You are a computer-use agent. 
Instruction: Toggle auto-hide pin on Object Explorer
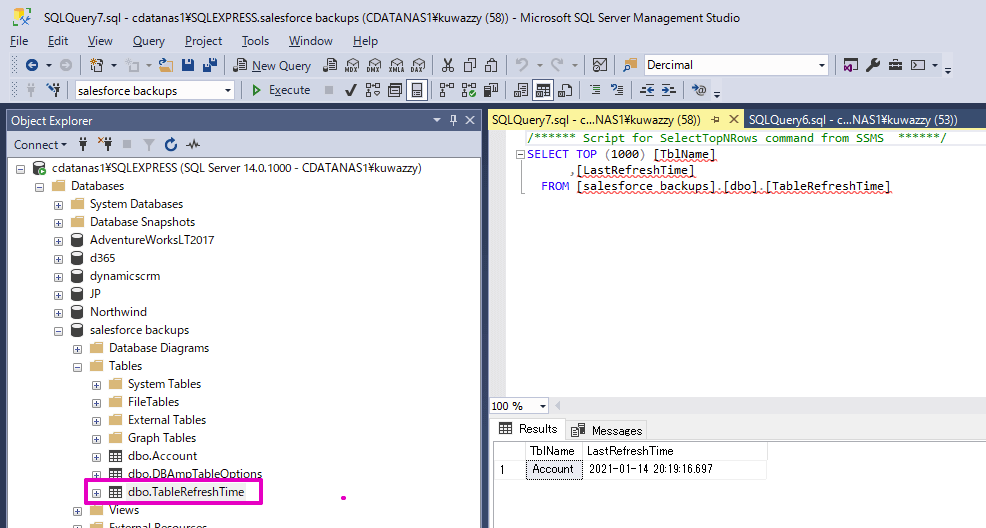coord(453,120)
